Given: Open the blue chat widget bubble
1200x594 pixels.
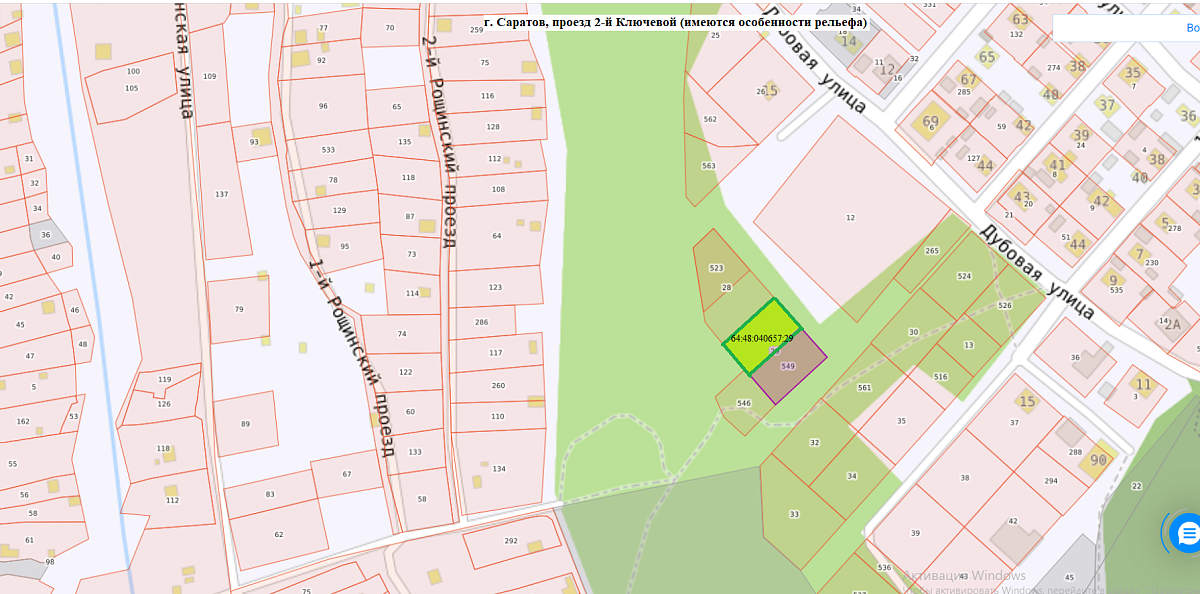Looking at the screenshot, I should (x=1187, y=533).
